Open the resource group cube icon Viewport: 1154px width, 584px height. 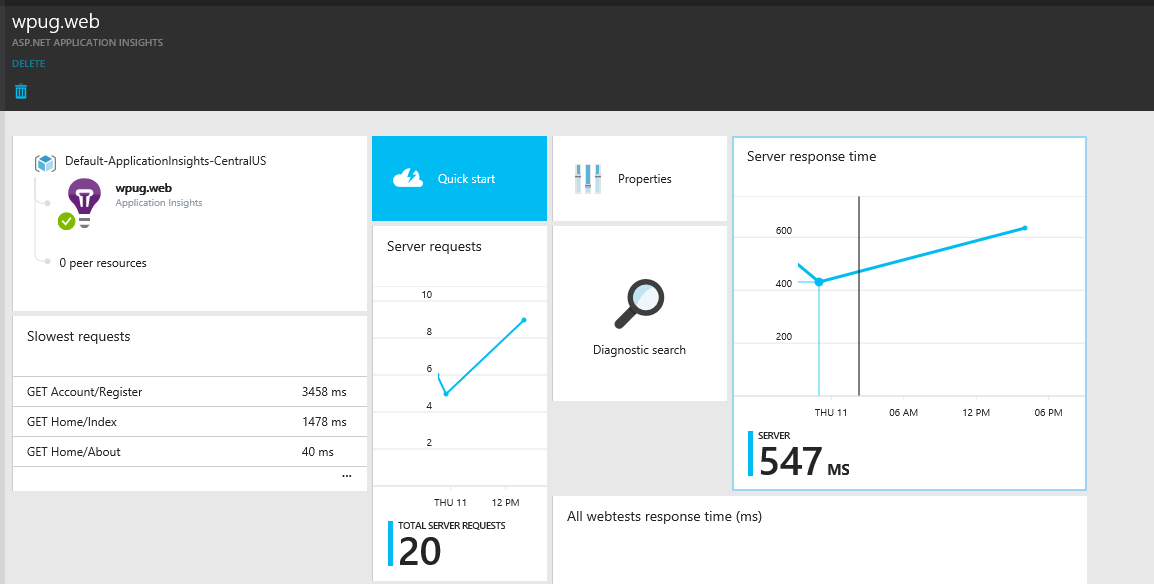(x=46, y=163)
